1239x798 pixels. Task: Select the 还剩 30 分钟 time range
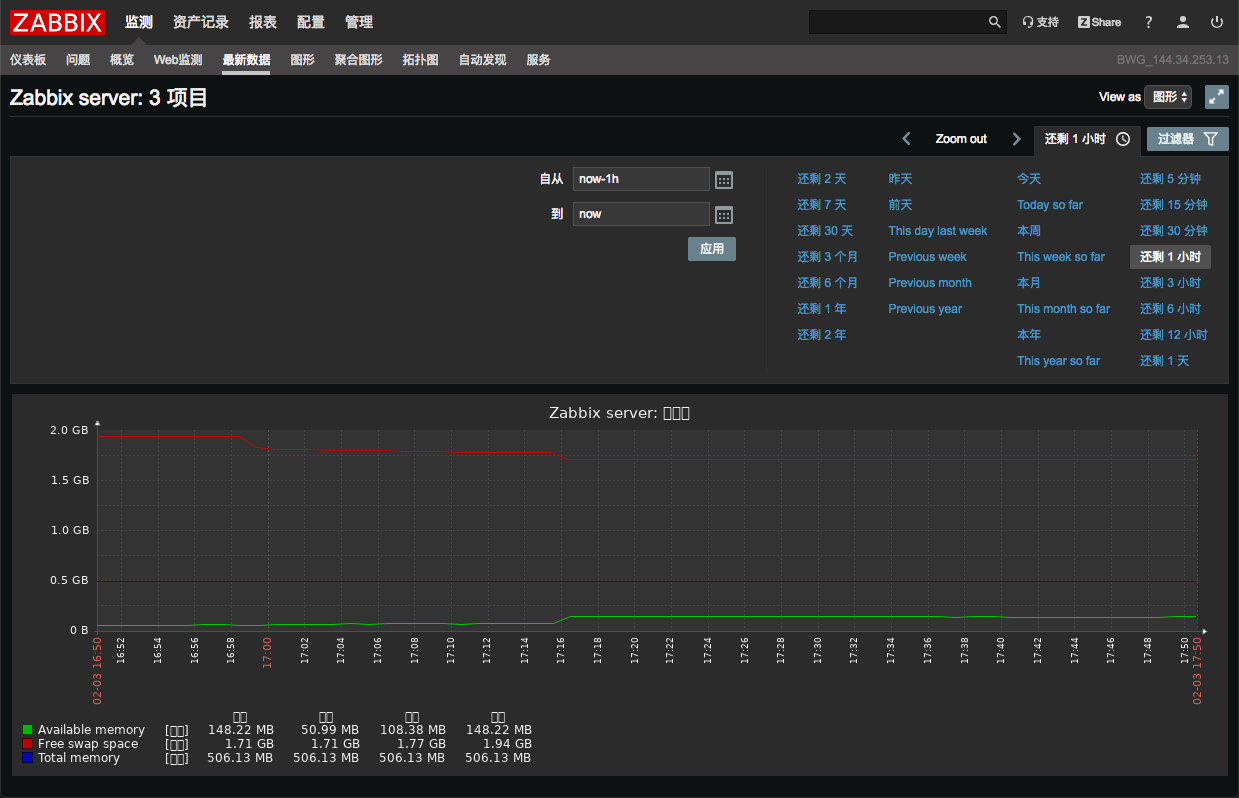point(1173,231)
